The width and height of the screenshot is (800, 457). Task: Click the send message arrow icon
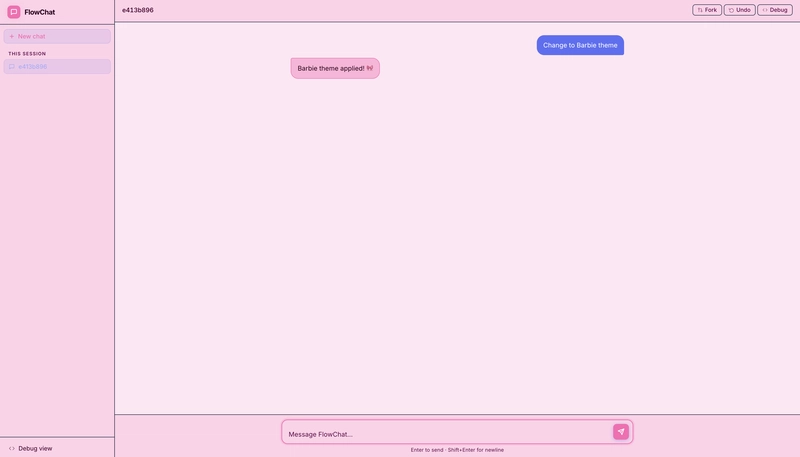(x=621, y=431)
